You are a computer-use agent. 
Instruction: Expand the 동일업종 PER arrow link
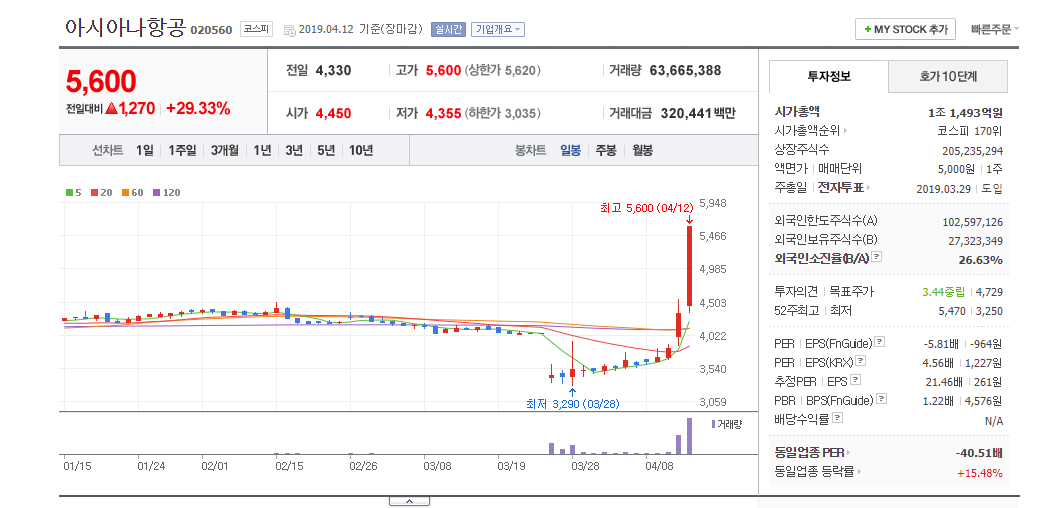(849, 453)
